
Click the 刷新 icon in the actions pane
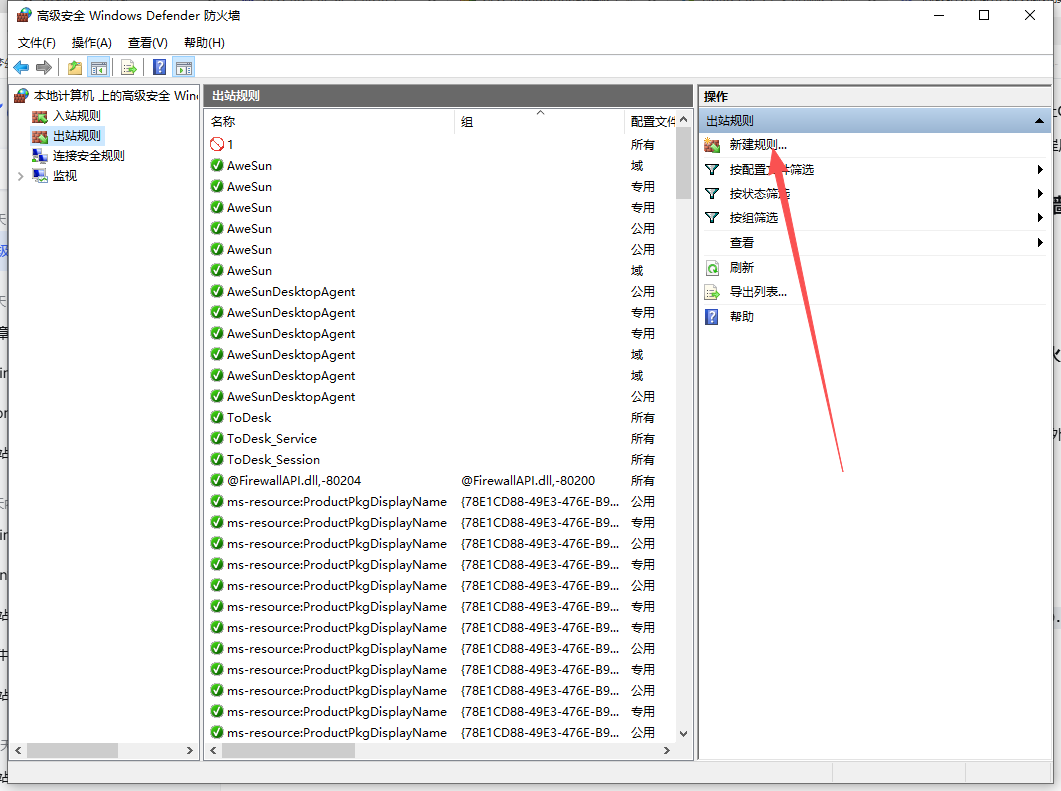(712, 268)
